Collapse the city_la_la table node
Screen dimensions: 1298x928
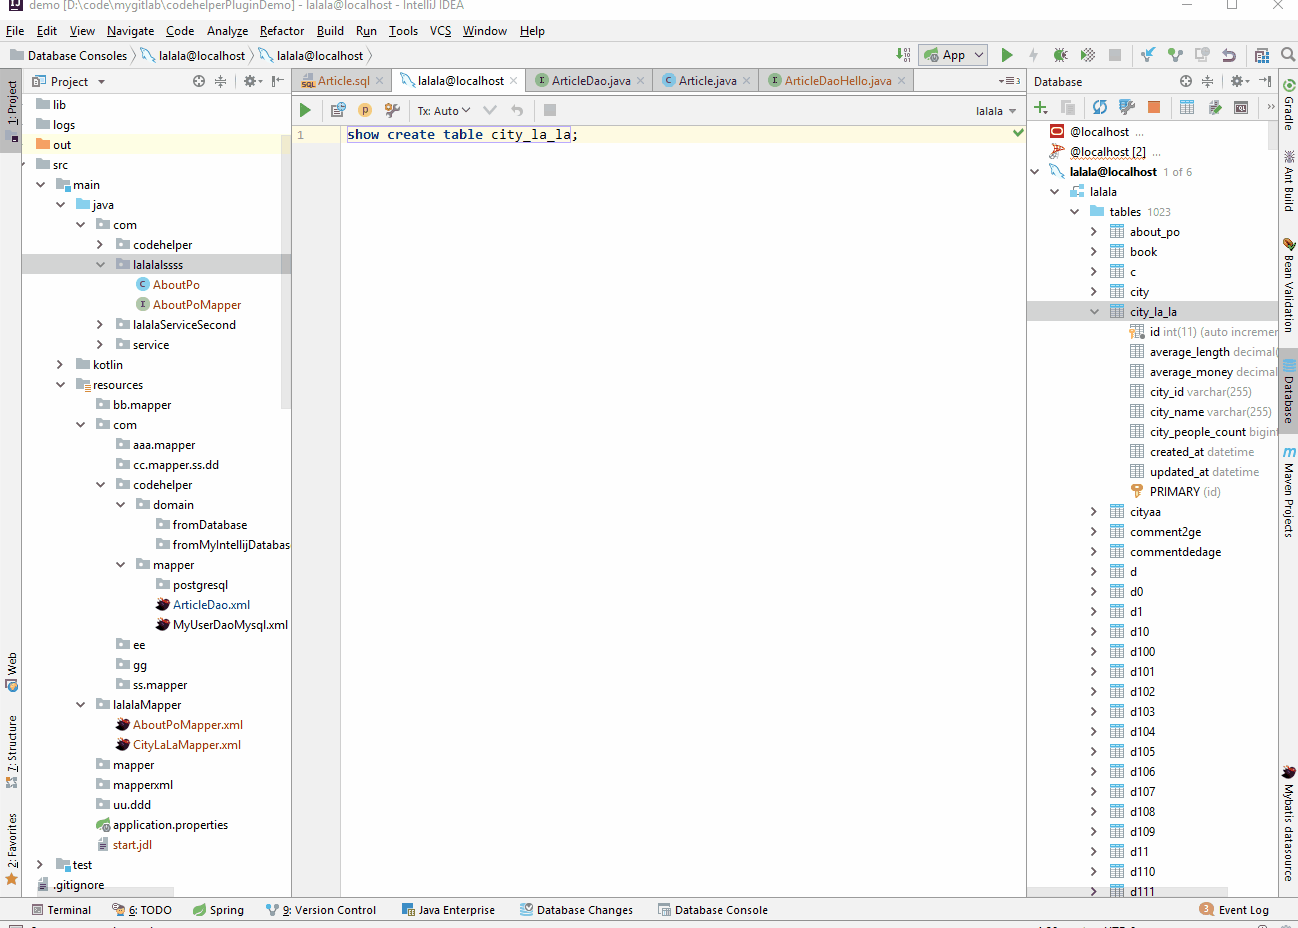pos(1094,312)
